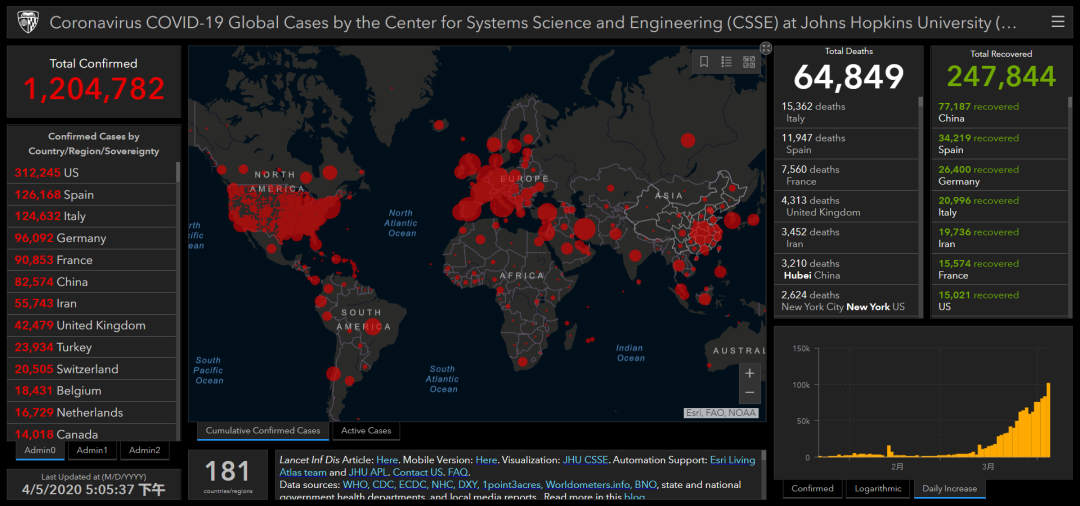
Task: Select US 15,021 recovered entry
Action: pyautogui.click(x=999, y=301)
